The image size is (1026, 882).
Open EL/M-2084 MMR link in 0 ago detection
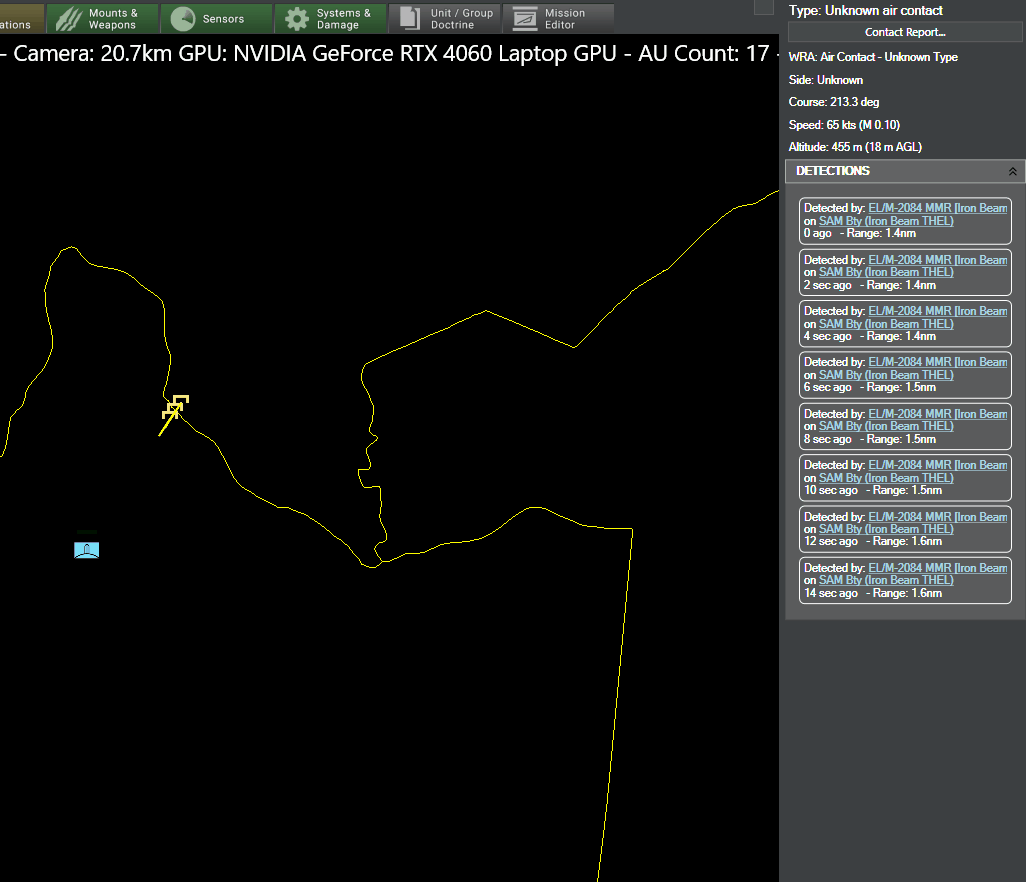pos(937,208)
